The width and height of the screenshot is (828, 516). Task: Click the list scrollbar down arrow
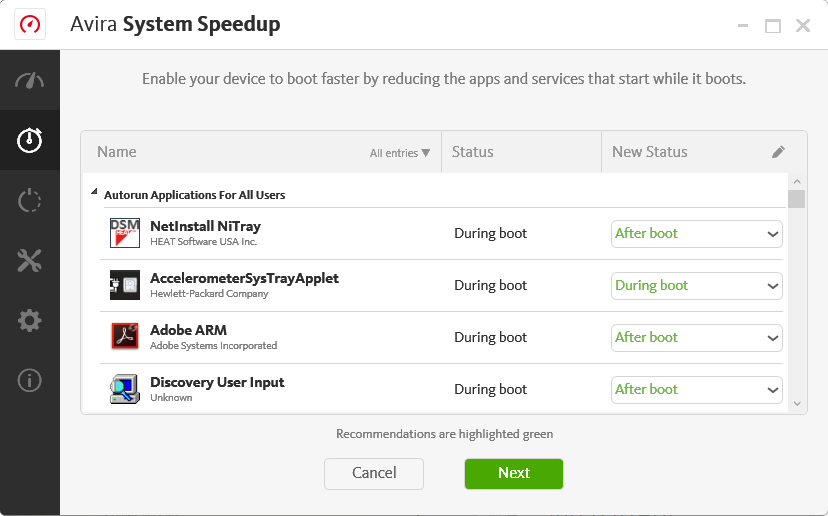pyautogui.click(x=797, y=404)
